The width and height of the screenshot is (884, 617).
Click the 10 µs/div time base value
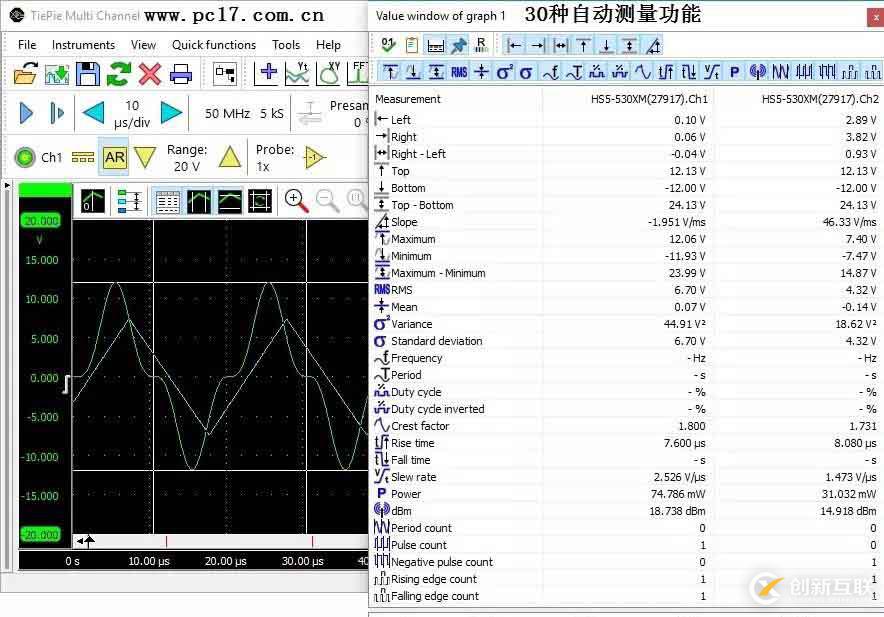[132, 113]
